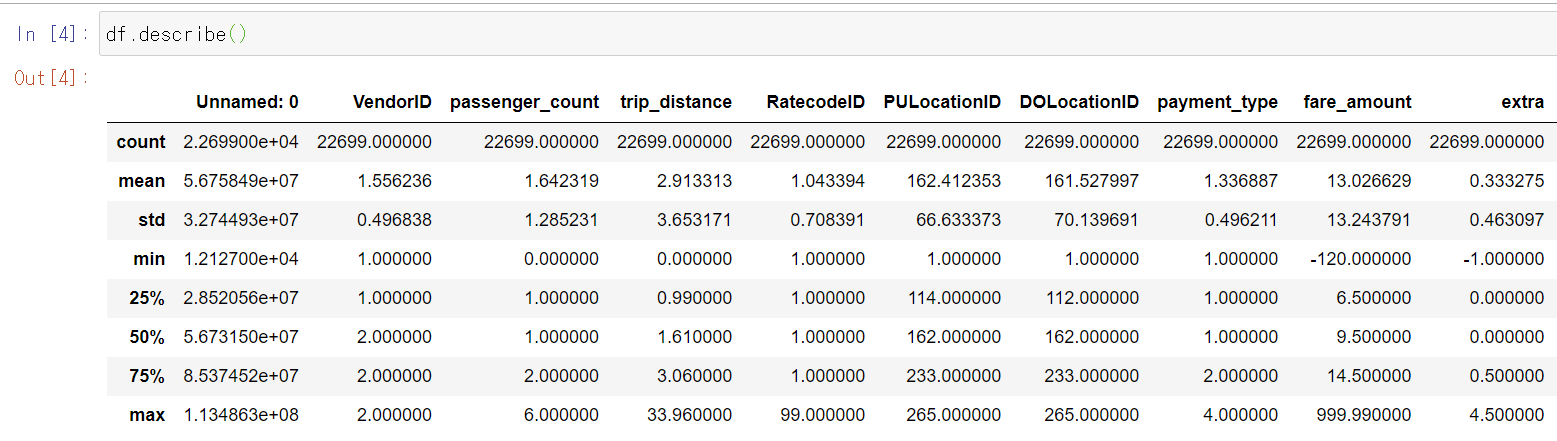The width and height of the screenshot is (1557, 441).
Task: Click the df.describe() code input cell
Action: (828, 34)
